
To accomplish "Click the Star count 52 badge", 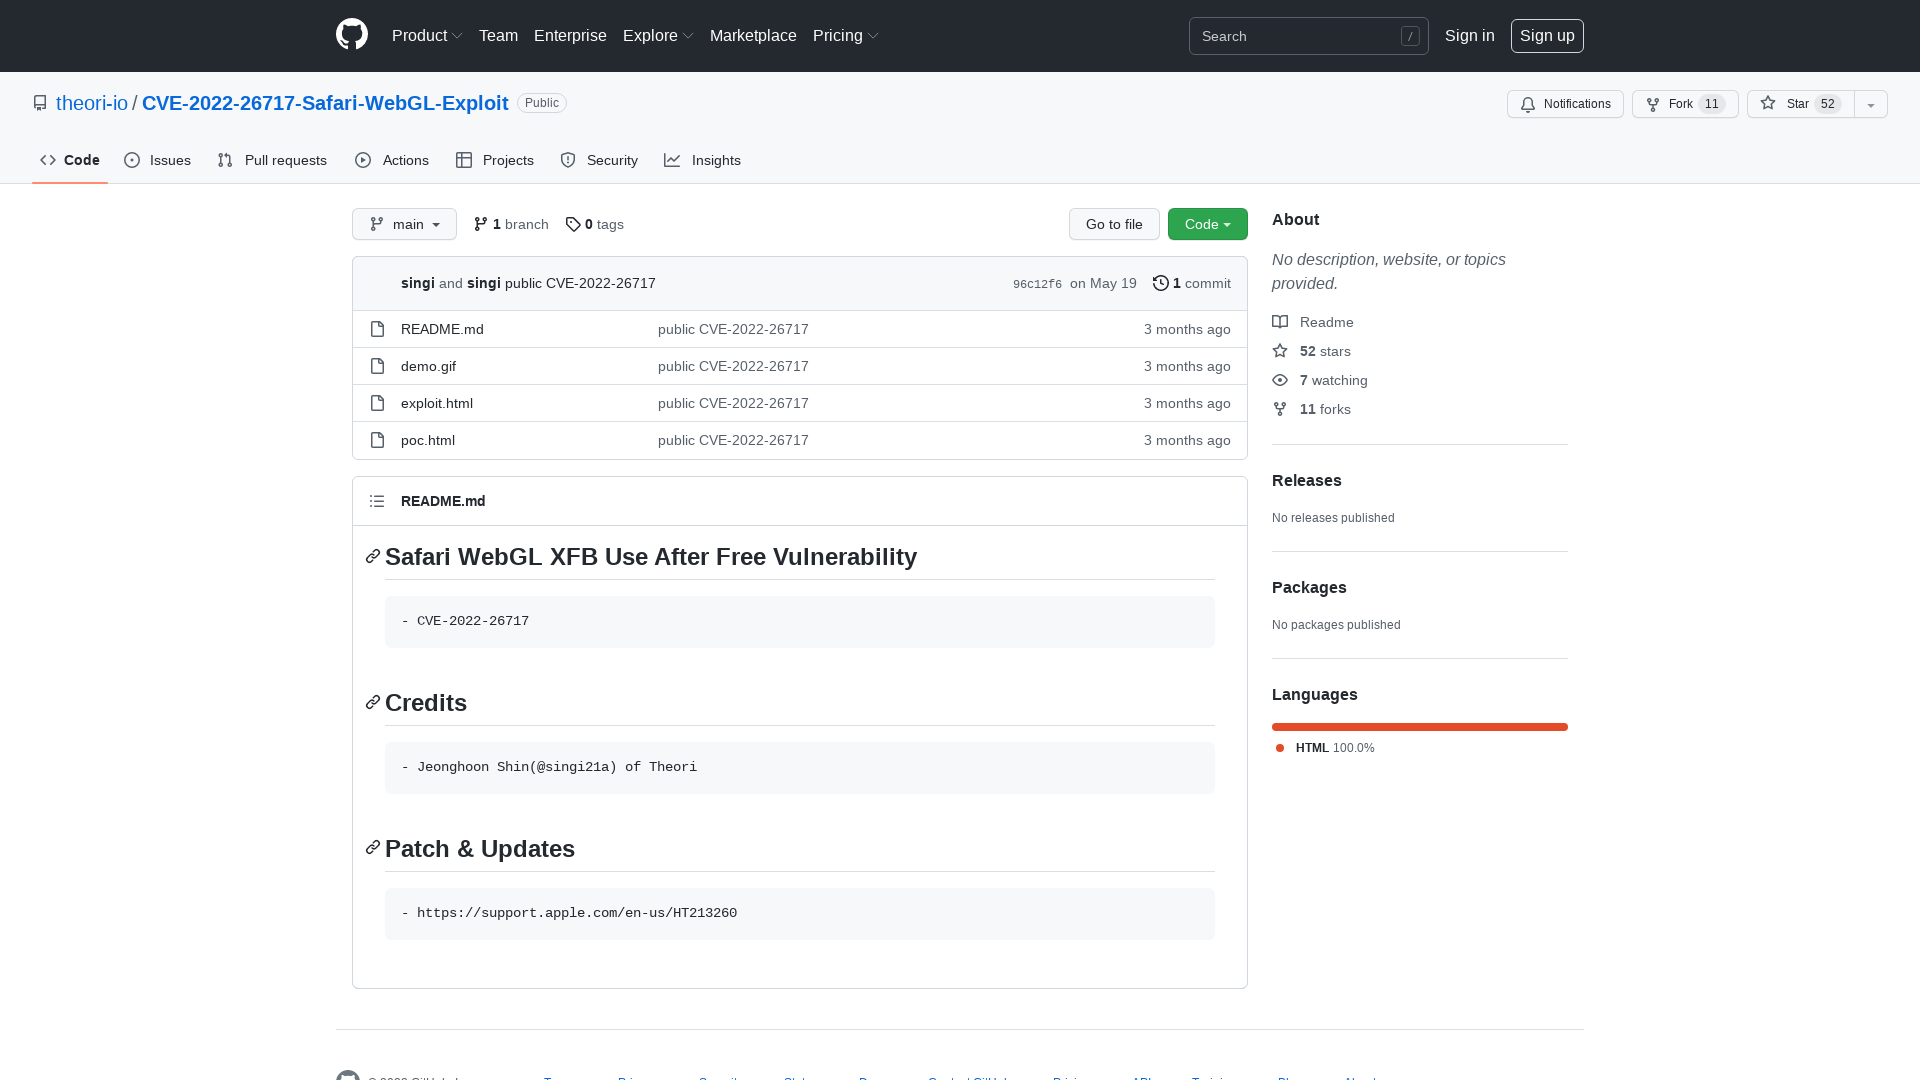I will coord(1828,104).
